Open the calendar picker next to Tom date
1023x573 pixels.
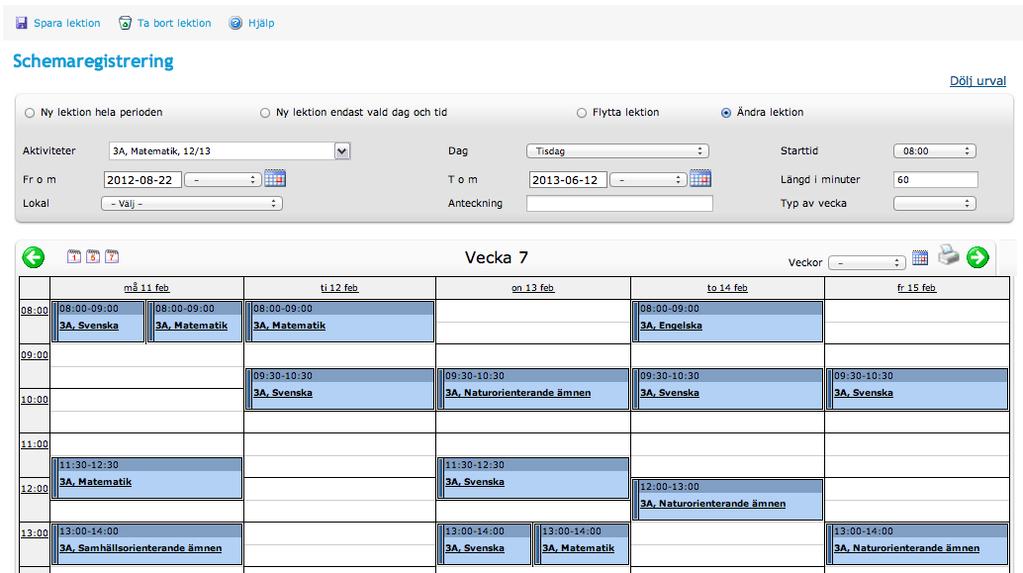[x=700, y=178]
